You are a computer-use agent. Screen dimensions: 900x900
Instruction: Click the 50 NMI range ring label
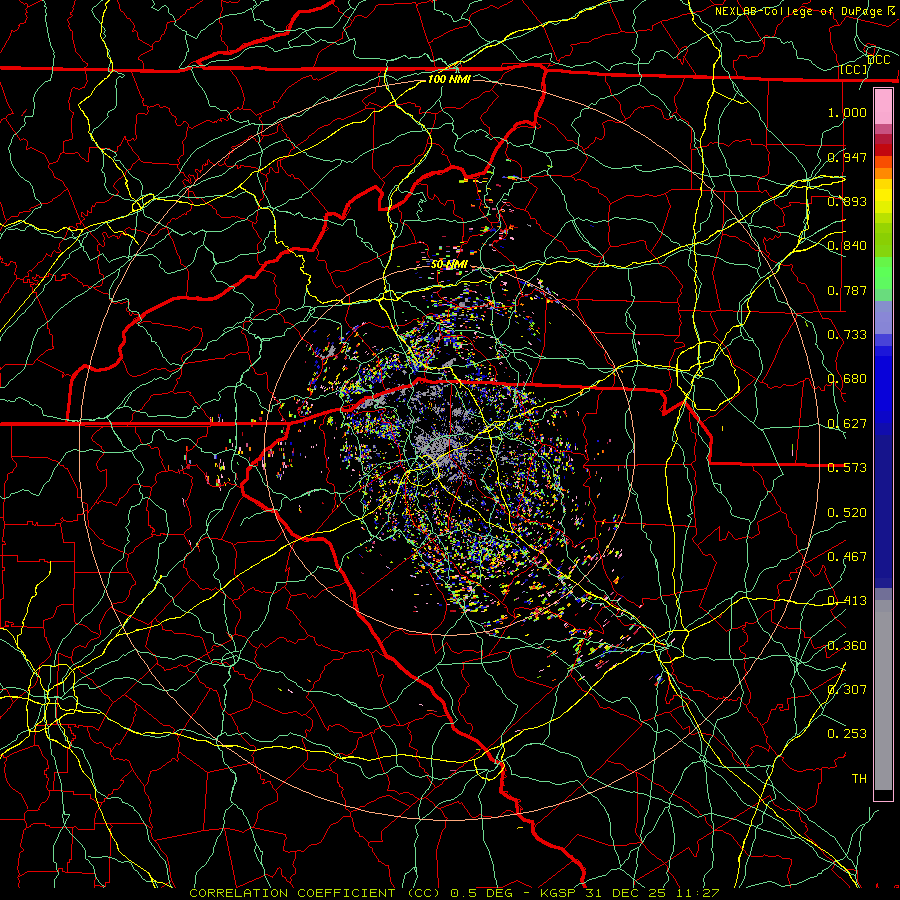point(449,265)
